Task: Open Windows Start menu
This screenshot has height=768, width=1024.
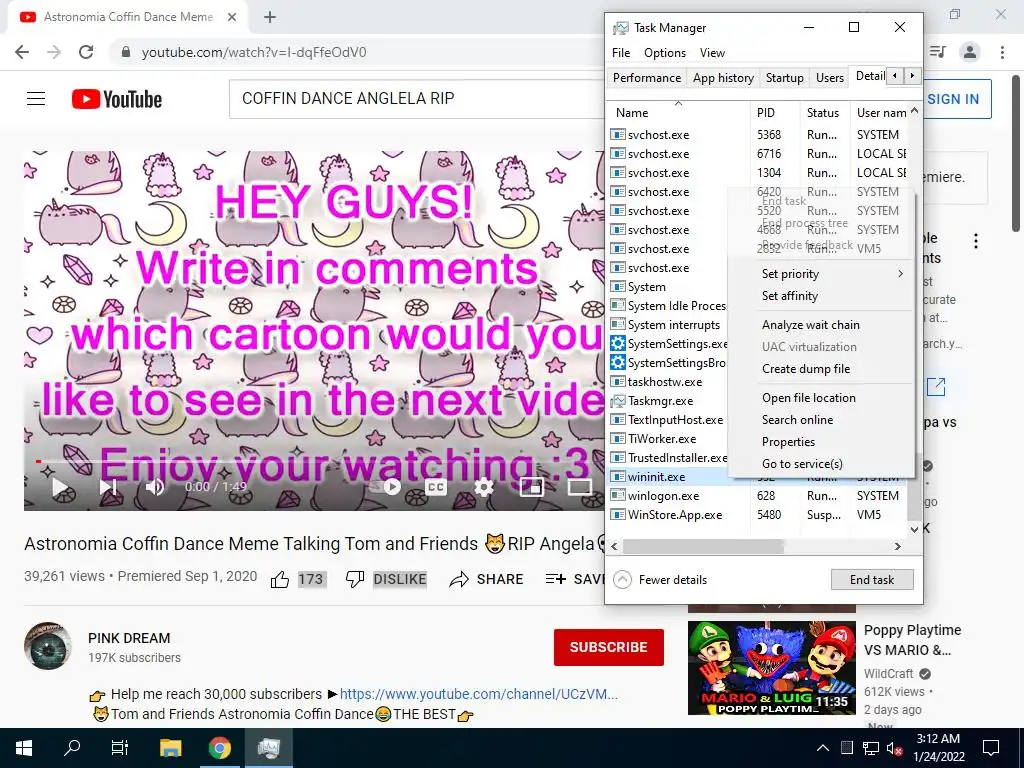Action: pyautogui.click(x=24, y=748)
